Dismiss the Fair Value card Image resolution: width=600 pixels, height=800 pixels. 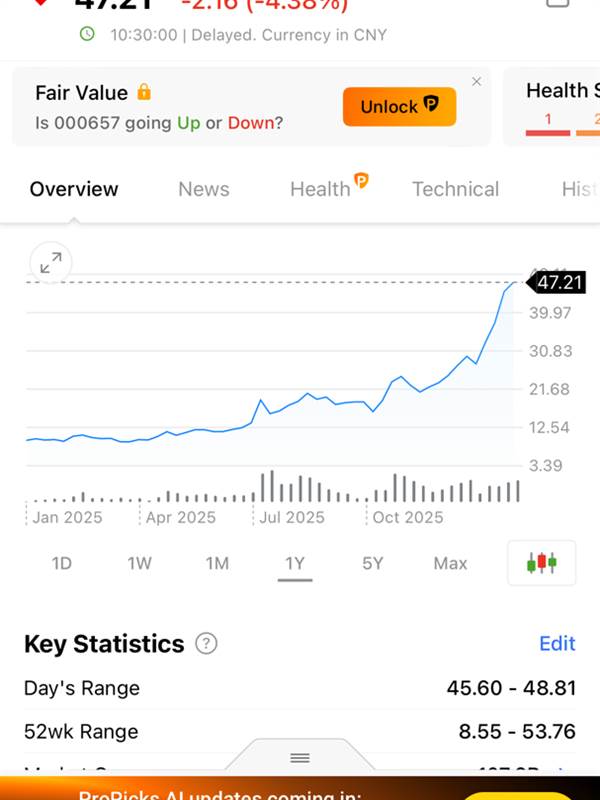pos(476,82)
